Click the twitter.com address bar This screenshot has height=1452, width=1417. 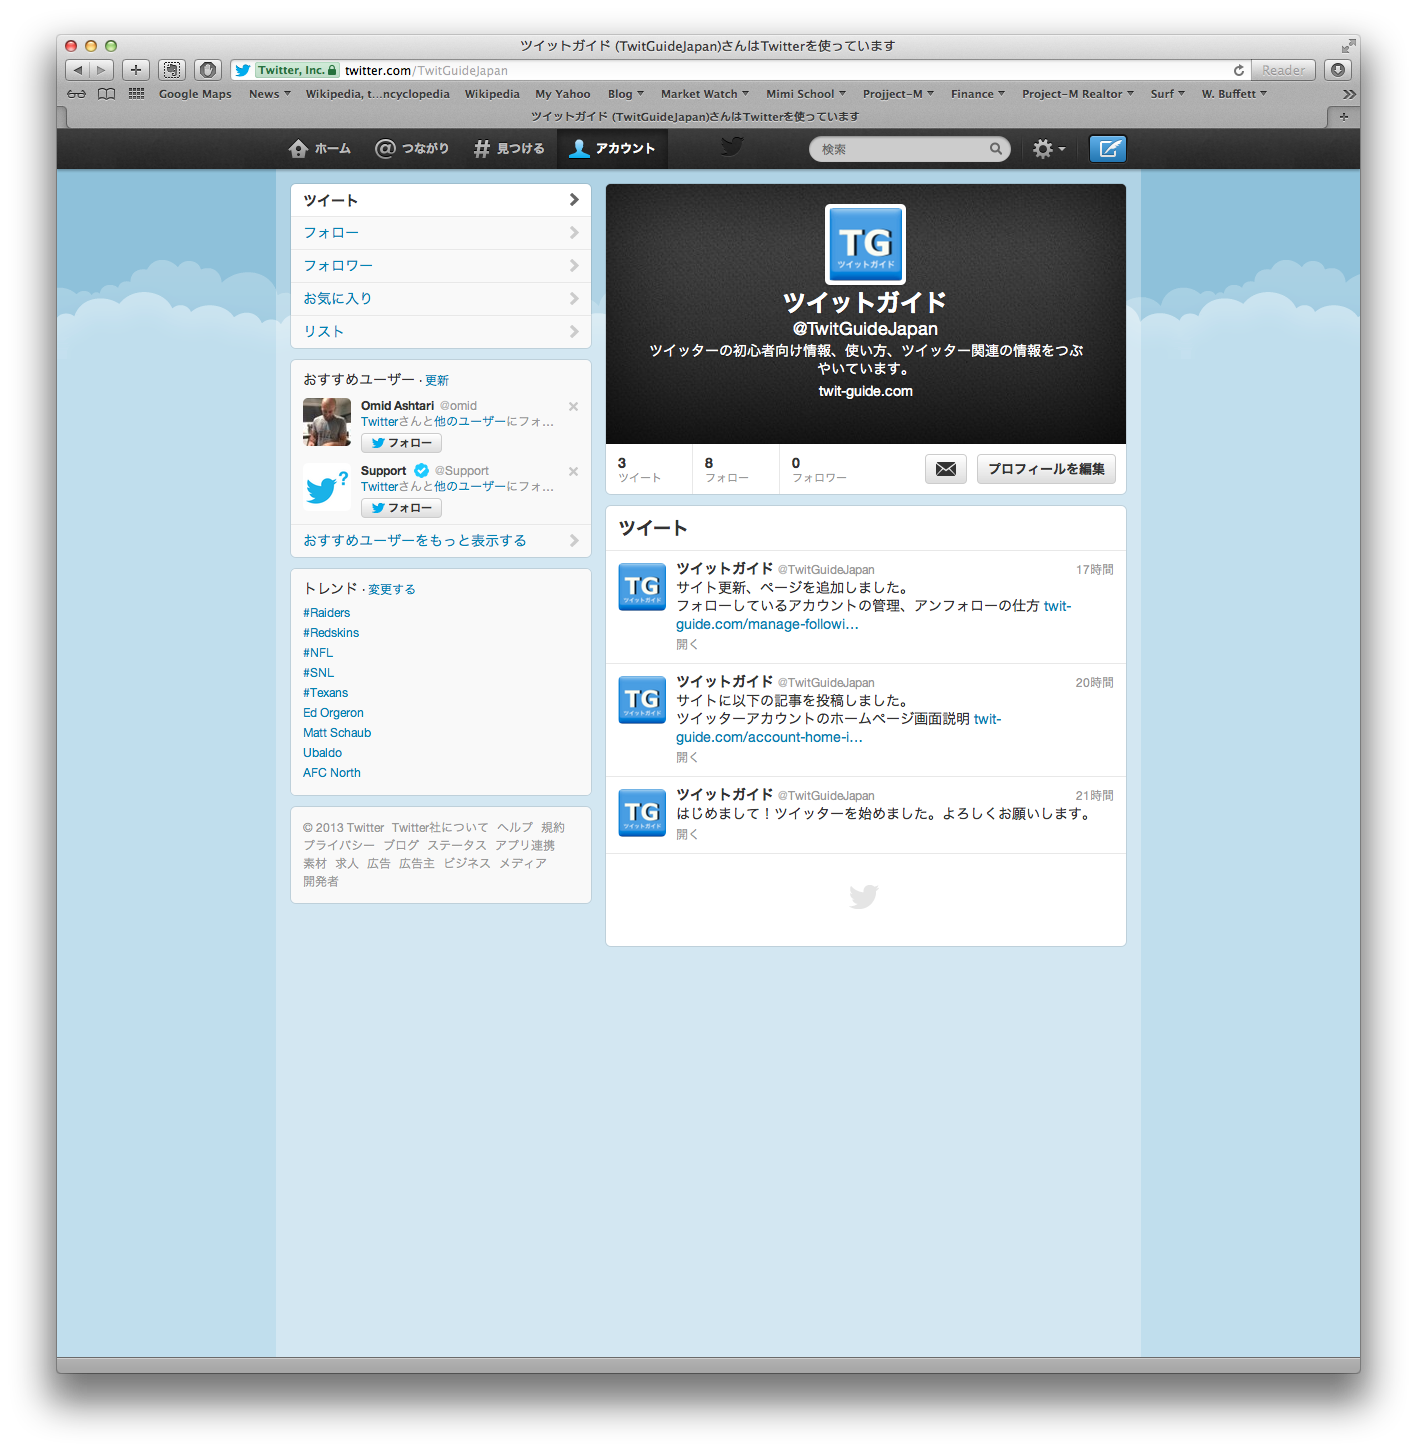[x=740, y=70]
